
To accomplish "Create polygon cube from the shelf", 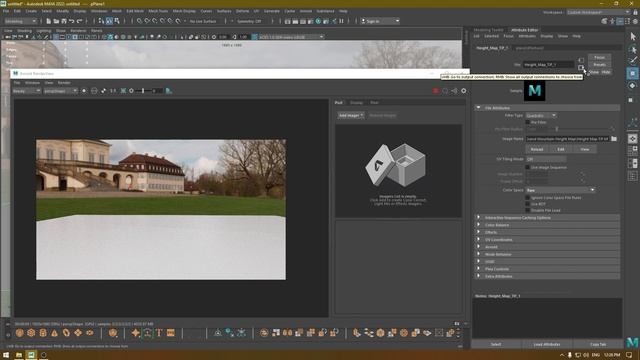I will (31, 333).
